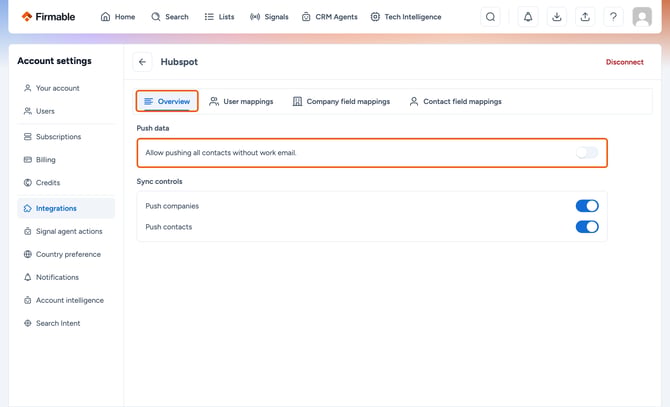
Task: Open the CRM Agents nav item
Action: pos(329,17)
